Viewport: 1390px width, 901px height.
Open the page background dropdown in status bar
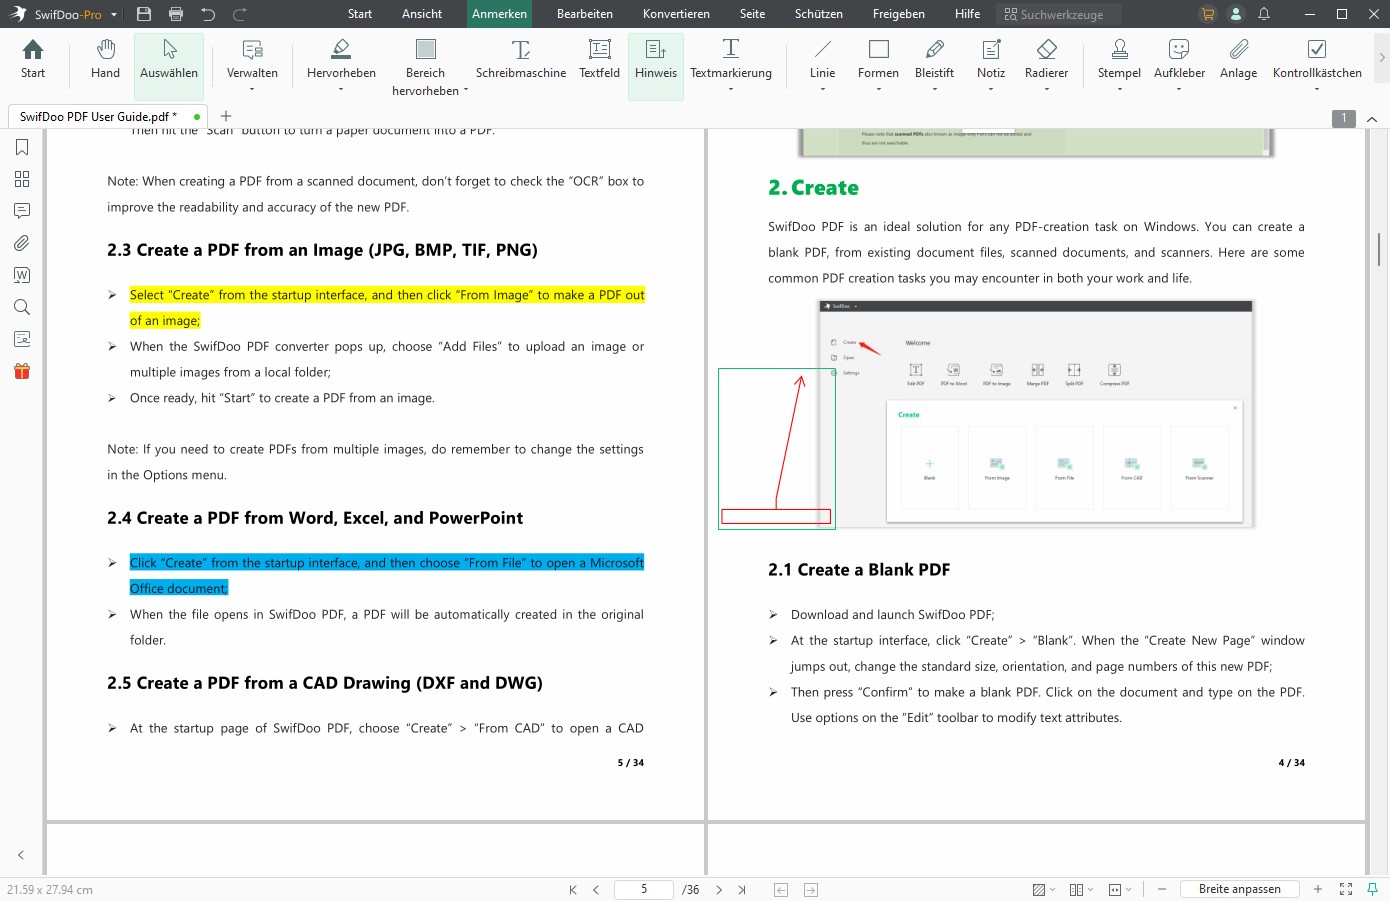click(x=1044, y=889)
